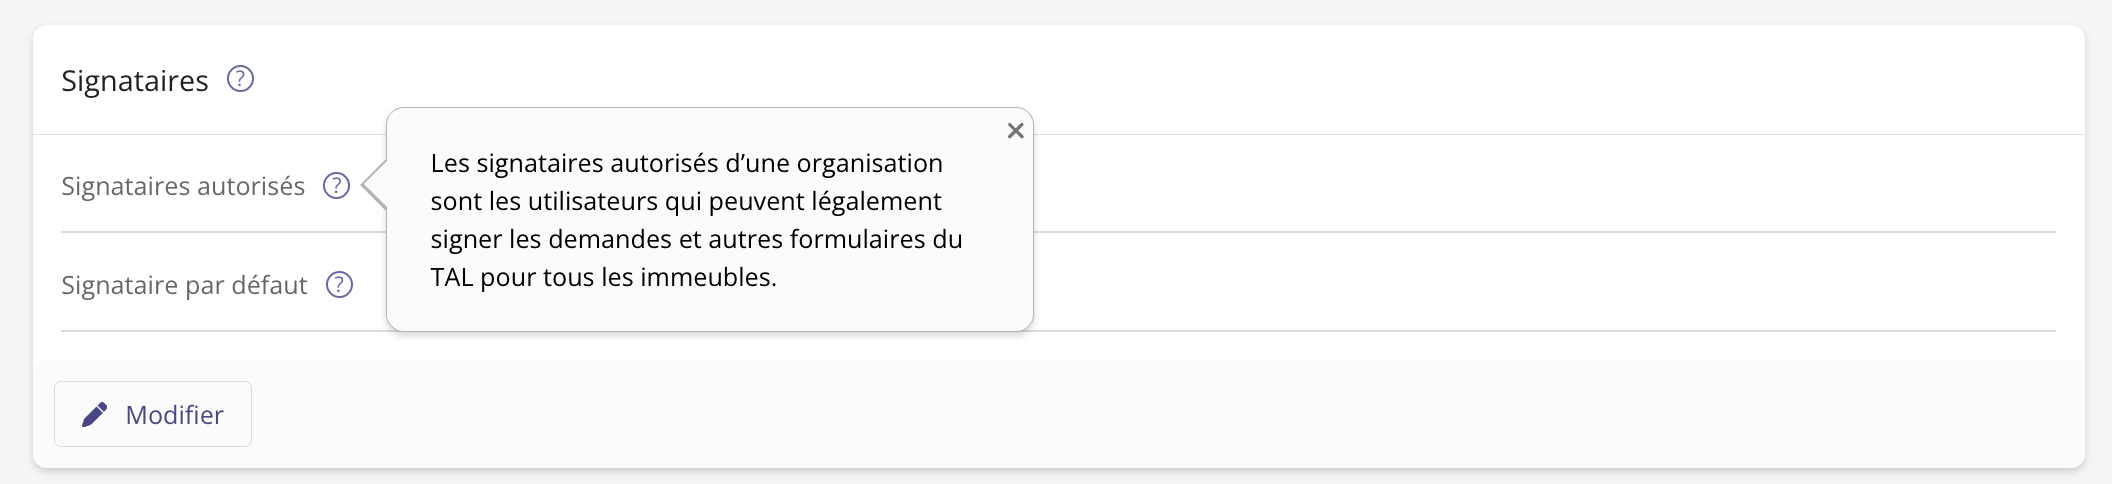Image resolution: width=2112 pixels, height=484 pixels.
Task: Click the pencil icon in Modifier
Action: (95, 414)
